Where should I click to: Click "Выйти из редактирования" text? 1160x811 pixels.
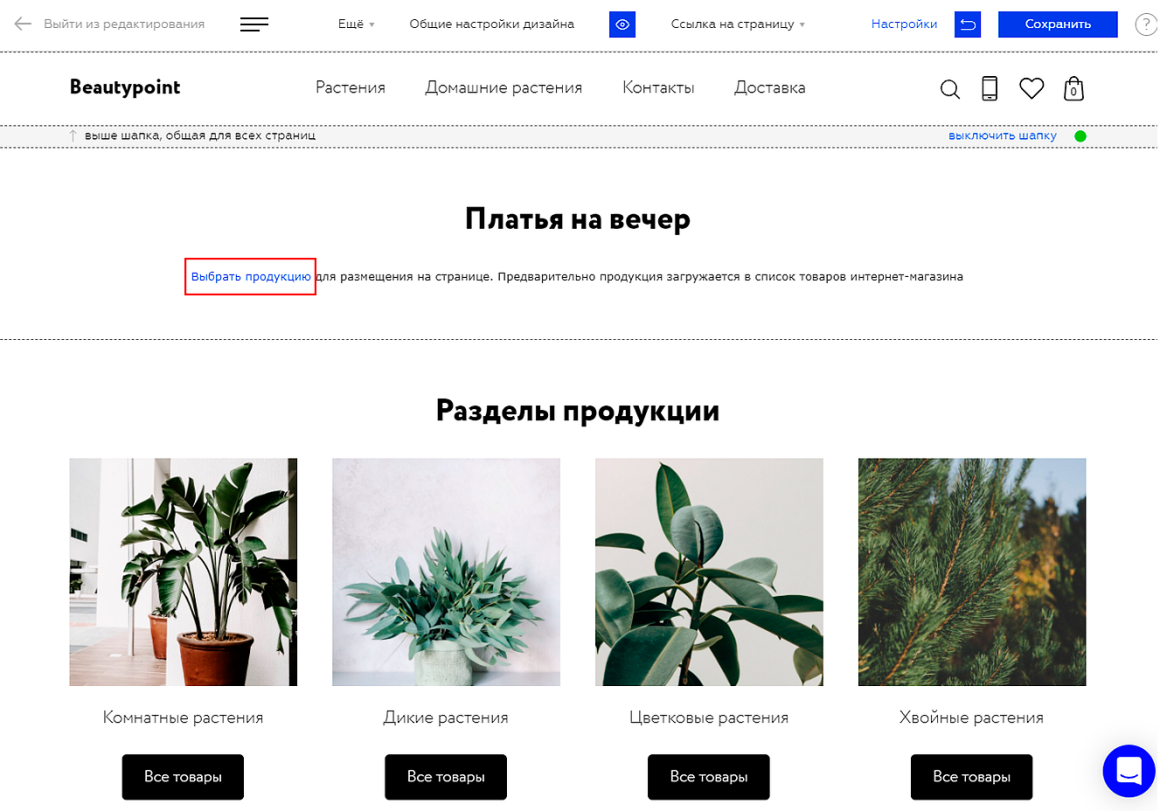(x=124, y=24)
